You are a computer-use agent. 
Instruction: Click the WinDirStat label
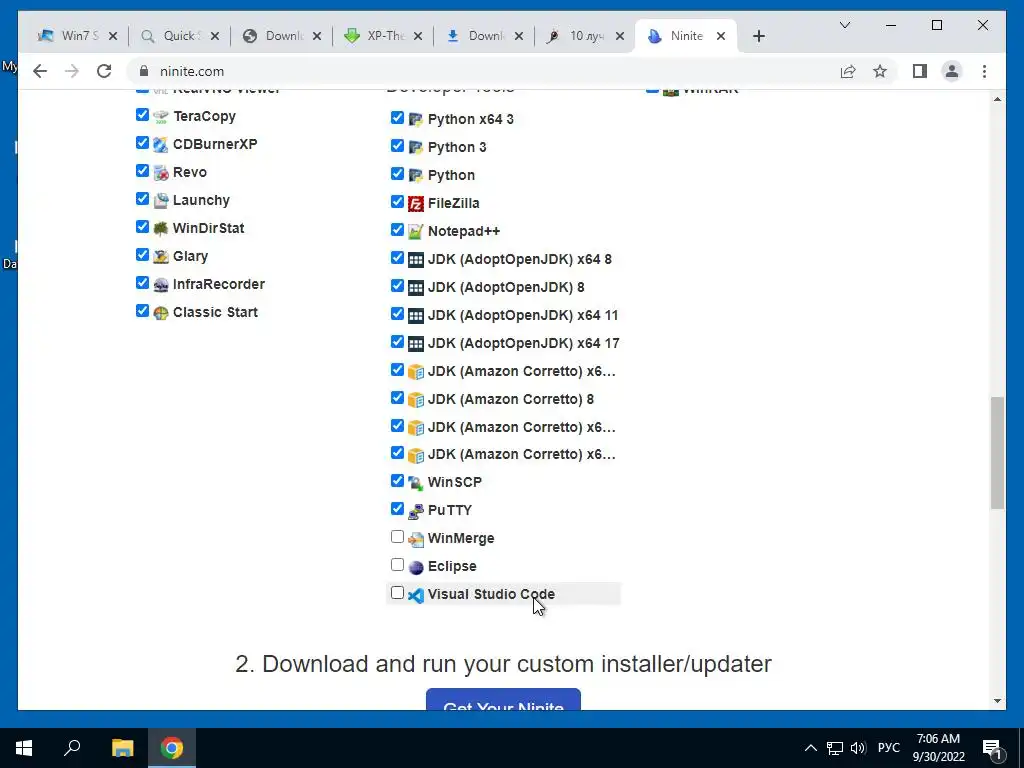click(208, 229)
